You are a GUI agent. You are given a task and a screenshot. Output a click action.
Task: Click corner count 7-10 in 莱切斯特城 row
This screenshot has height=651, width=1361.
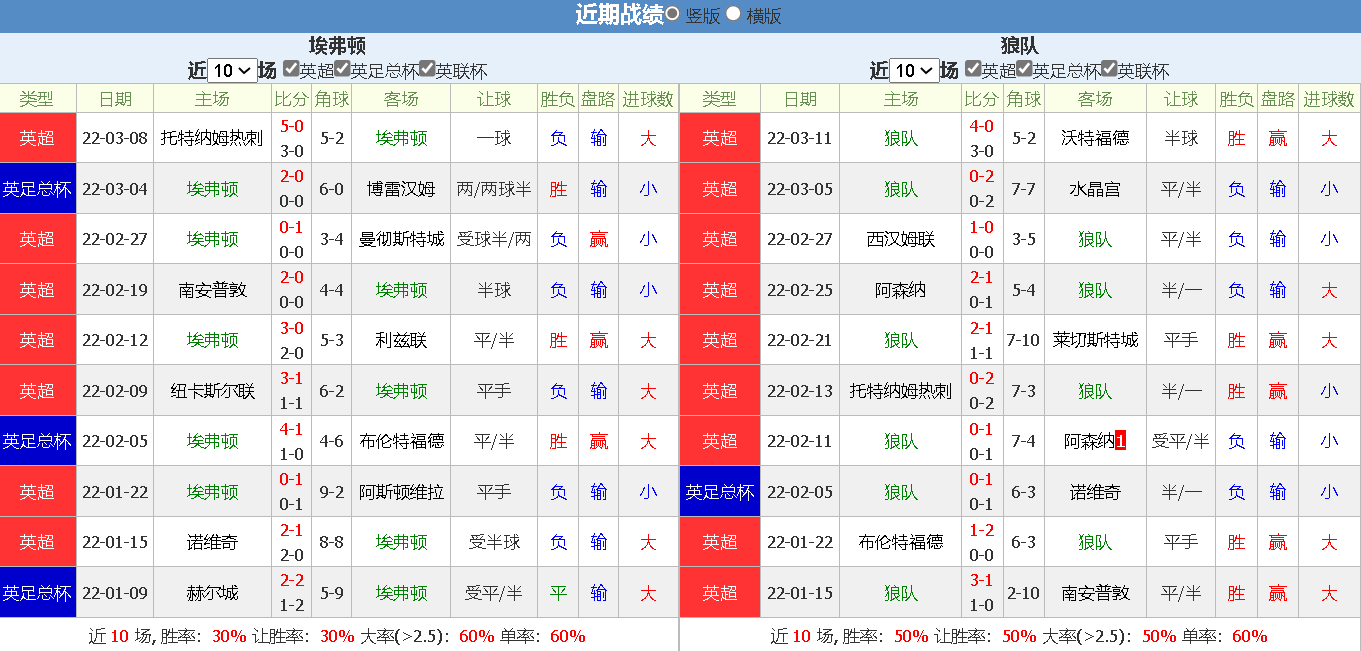1023,340
